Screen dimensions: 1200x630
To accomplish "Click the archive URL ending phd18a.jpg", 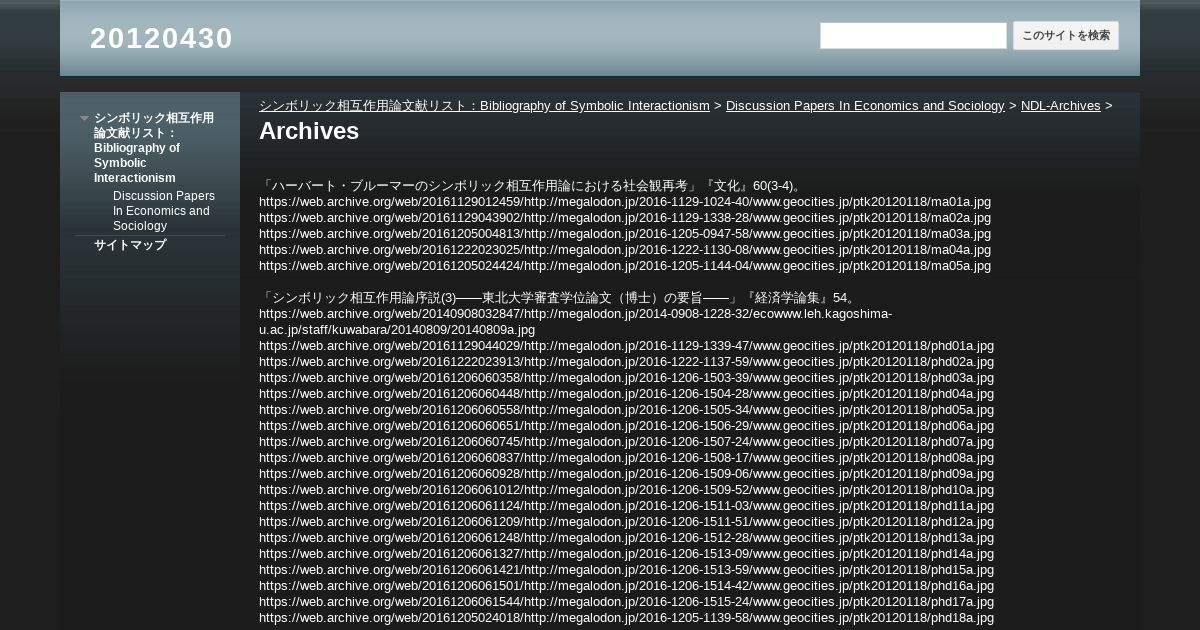I will [626, 618].
